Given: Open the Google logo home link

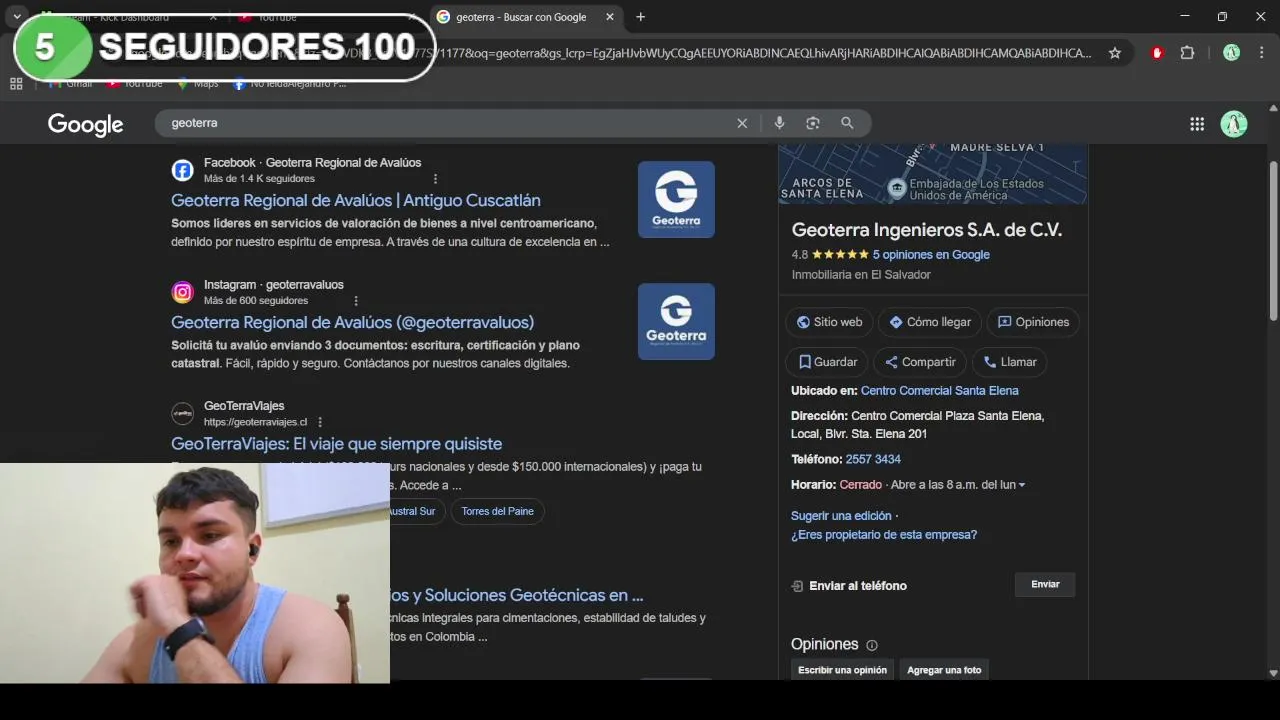Looking at the screenshot, I should (x=85, y=124).
